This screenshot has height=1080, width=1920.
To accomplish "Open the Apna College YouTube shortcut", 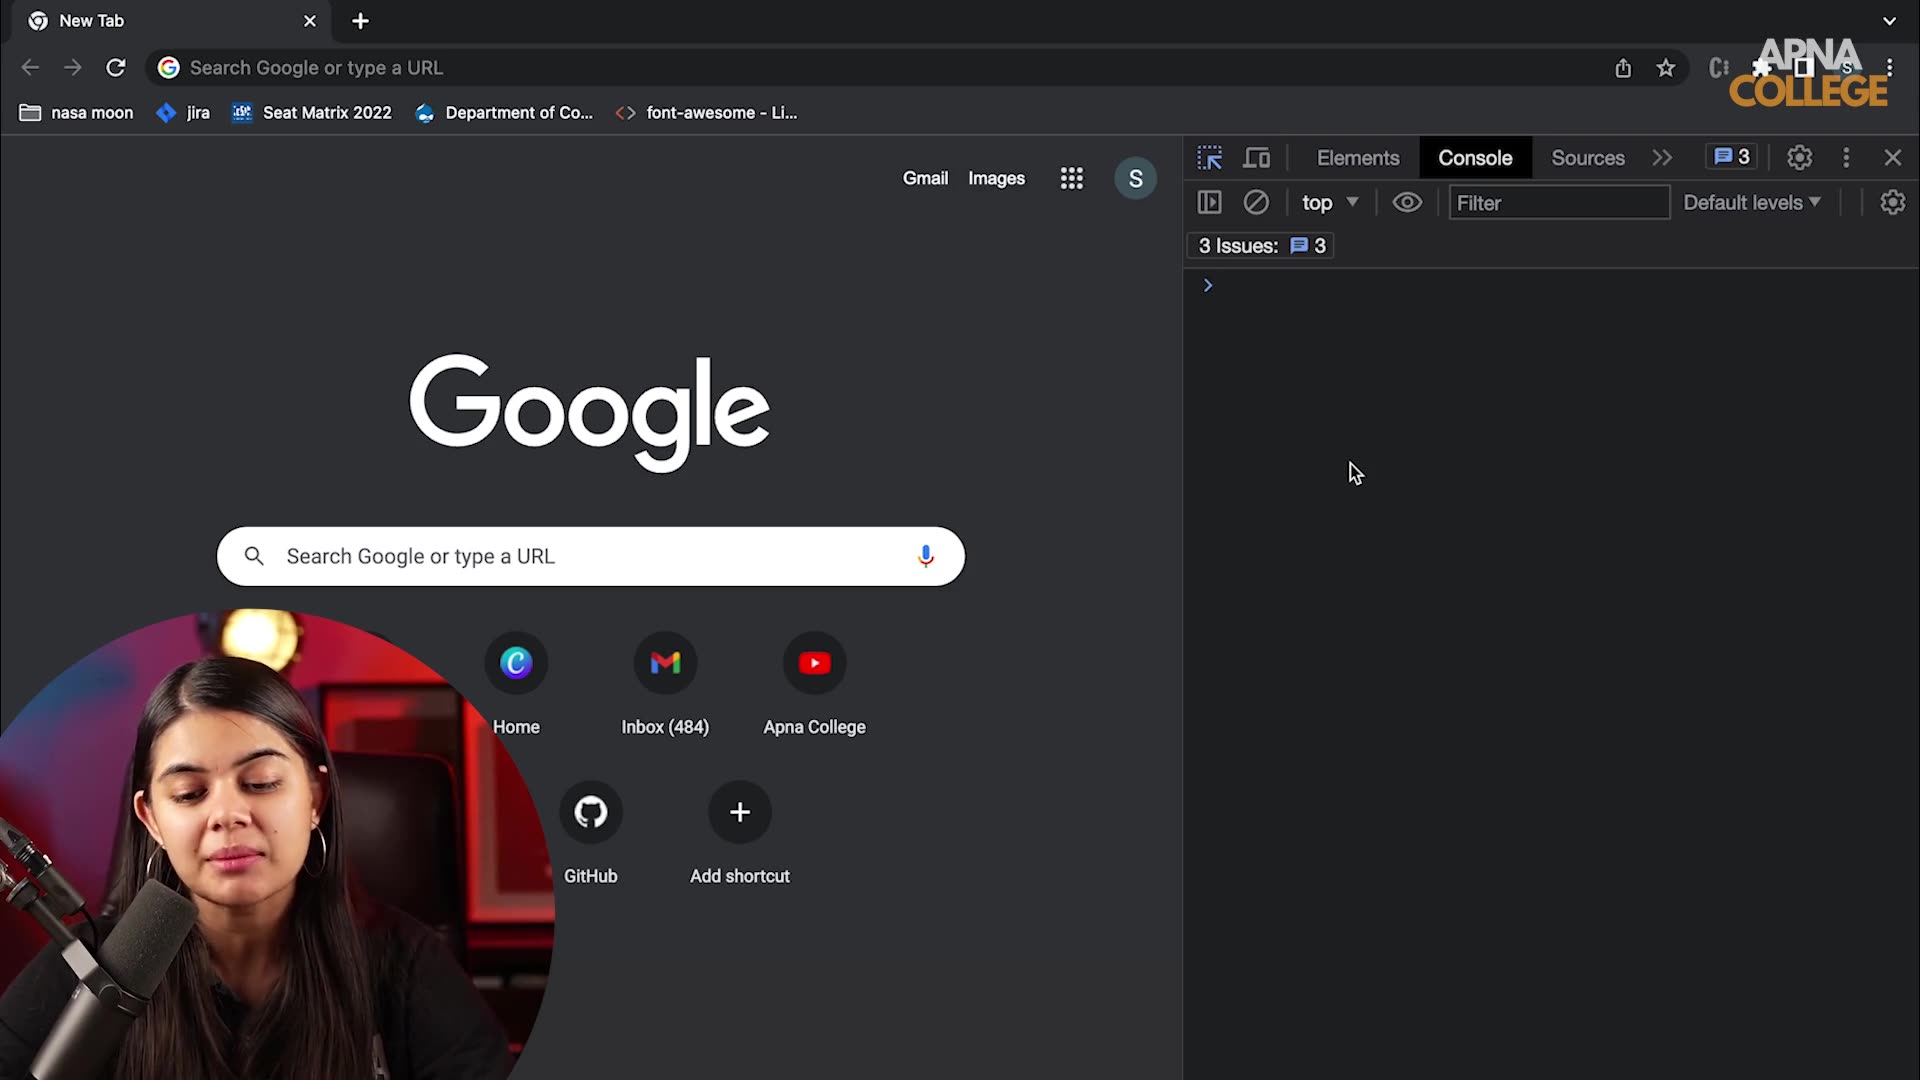I will click(x=814, y=684).
